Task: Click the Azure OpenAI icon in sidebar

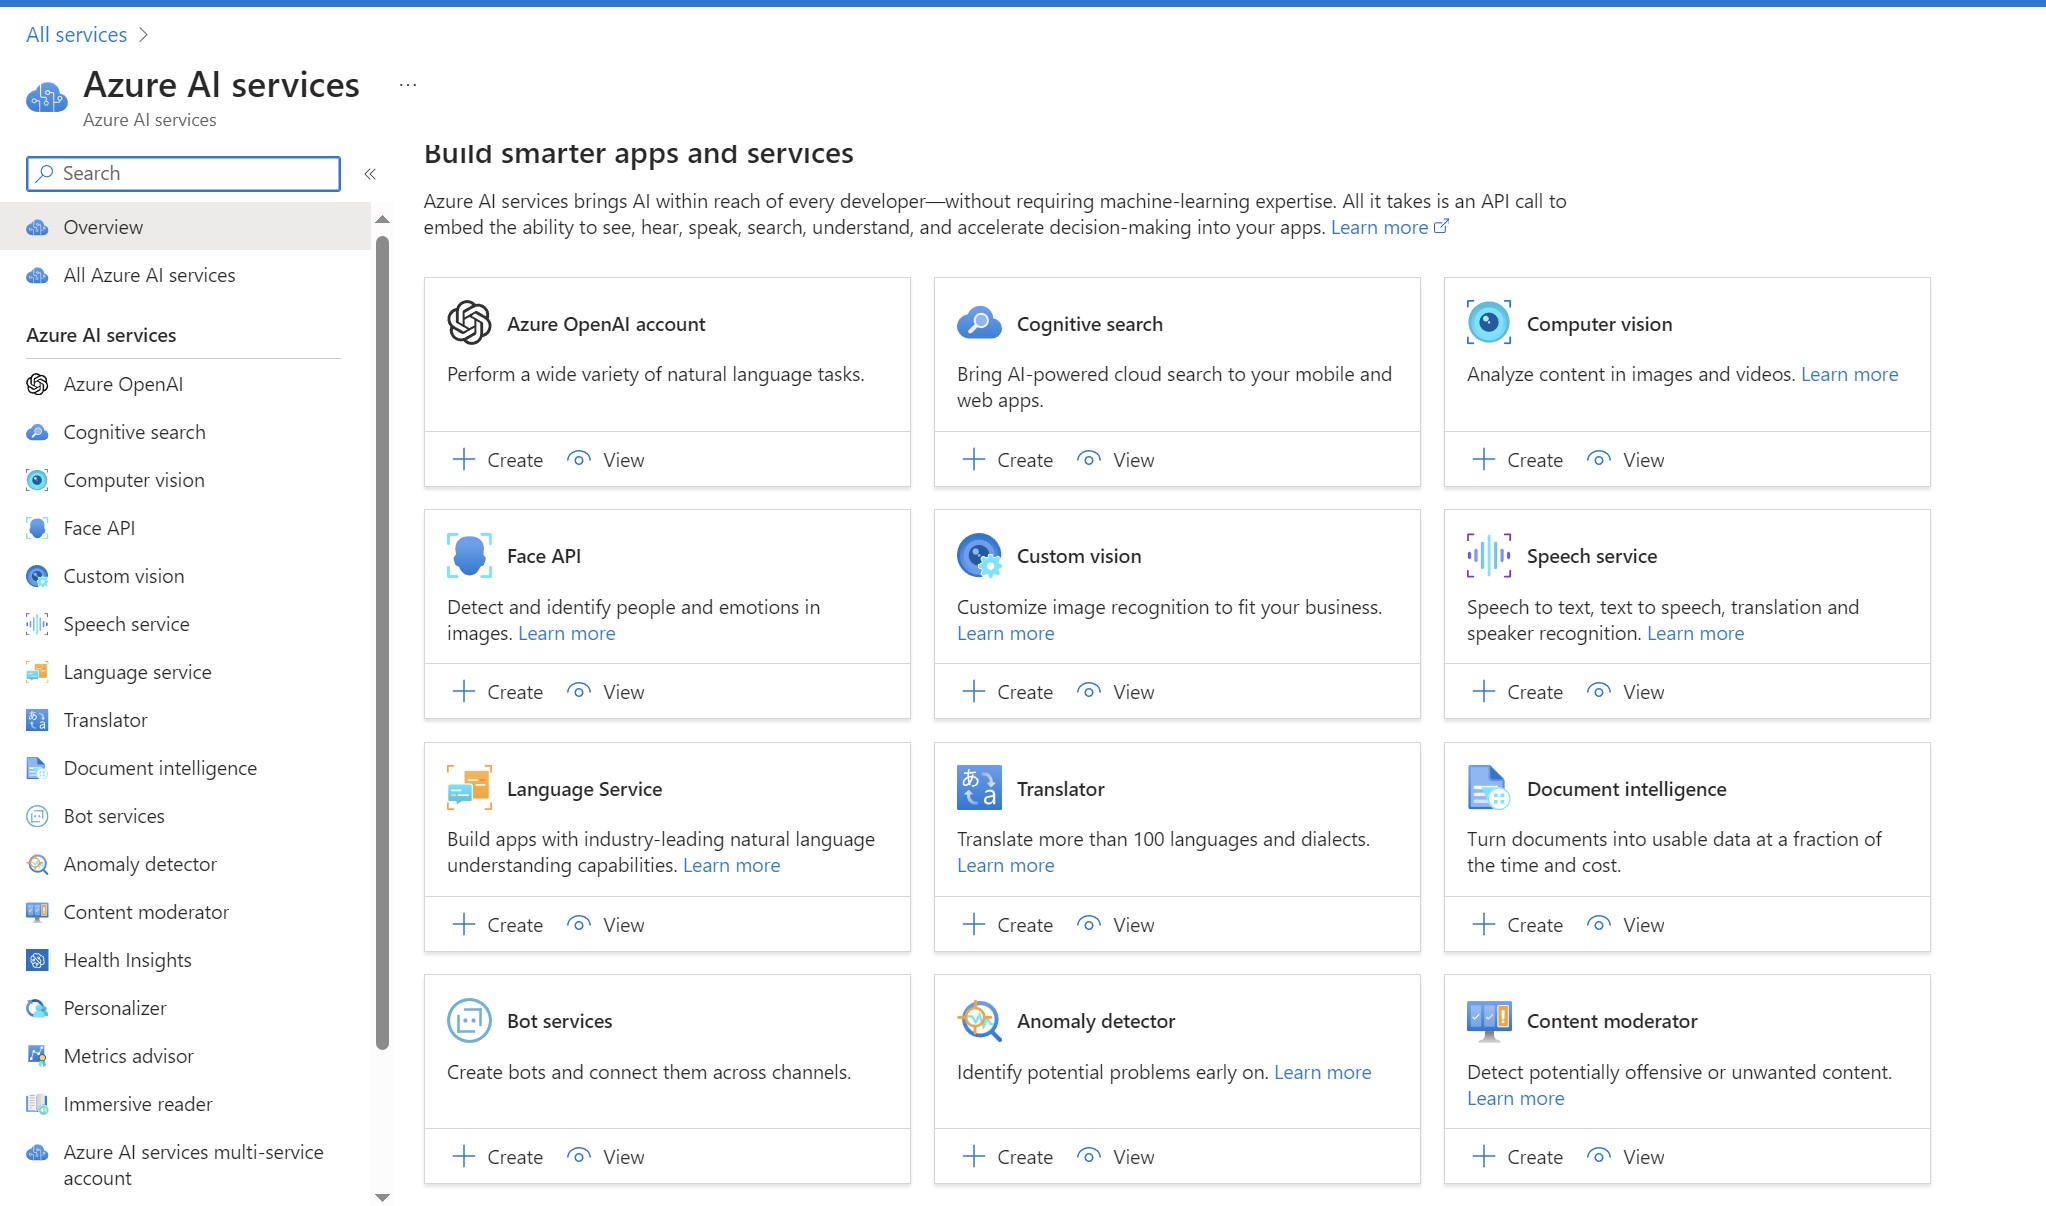Action: [x=39, y=382]
